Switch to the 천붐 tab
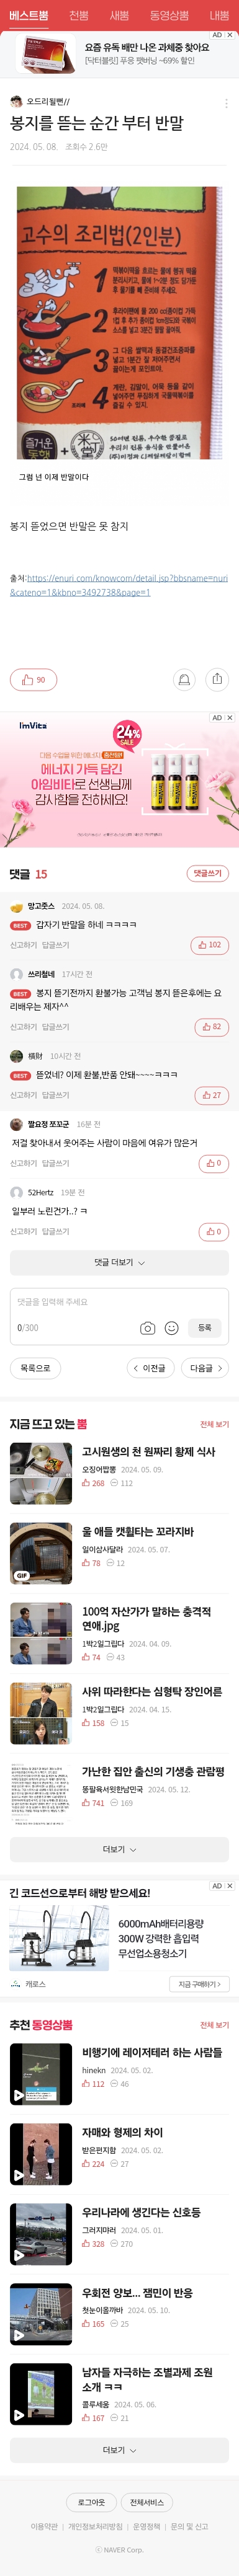The height and width of the screenshot is (2576, 239). pyautogui.click(x=78, y=15)
